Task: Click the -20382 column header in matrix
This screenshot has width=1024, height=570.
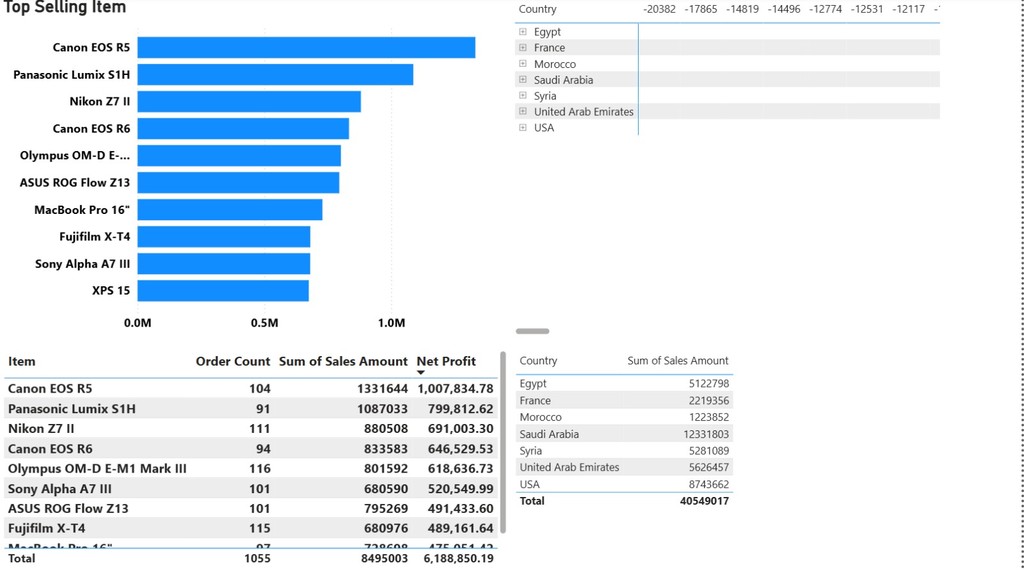Action: [x=659, y=9]
